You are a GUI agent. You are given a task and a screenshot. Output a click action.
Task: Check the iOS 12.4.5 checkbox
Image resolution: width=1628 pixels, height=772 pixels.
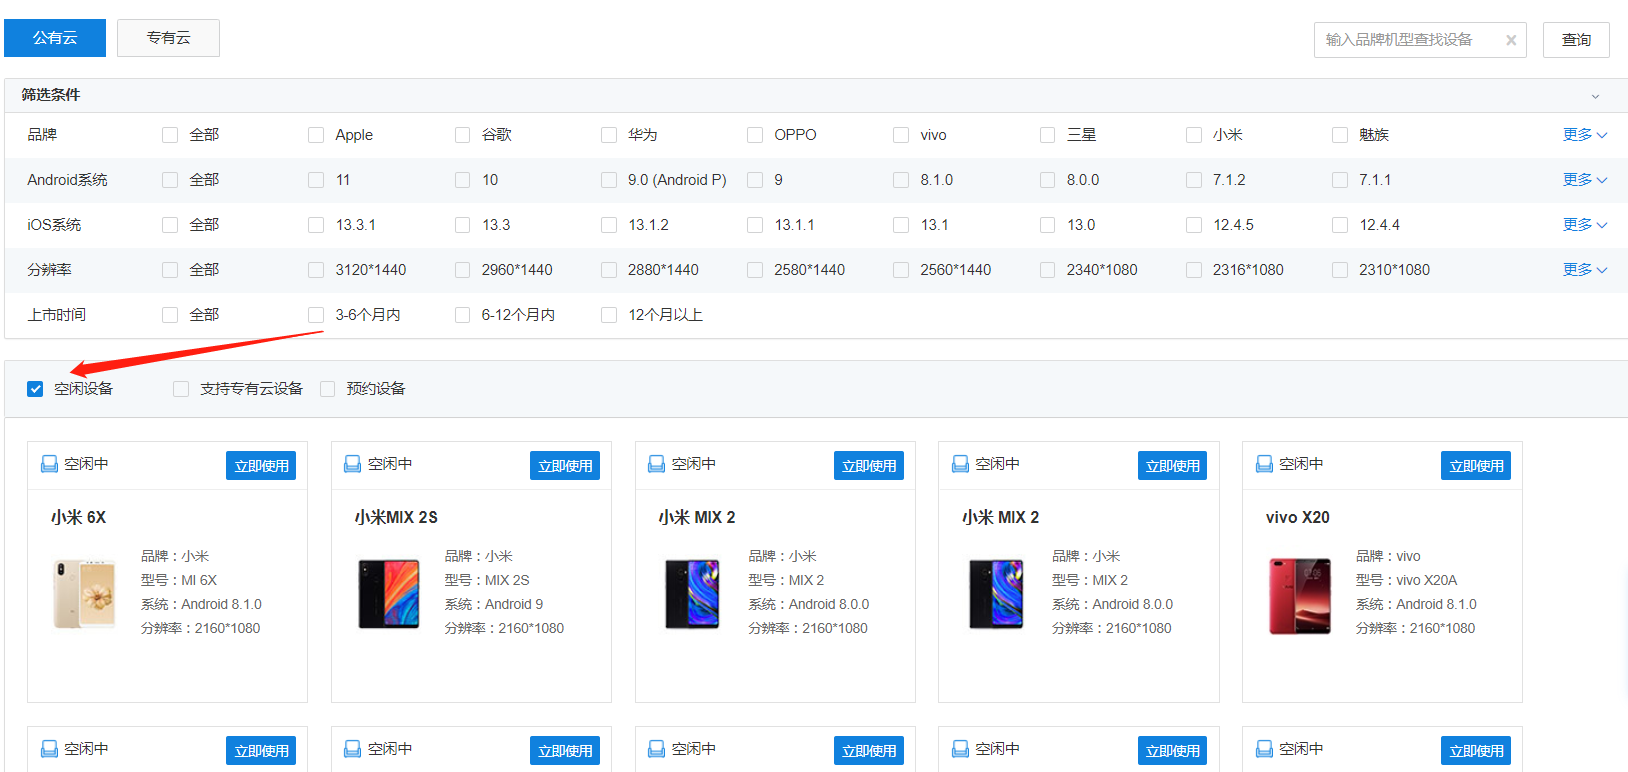pos(1194,225)
